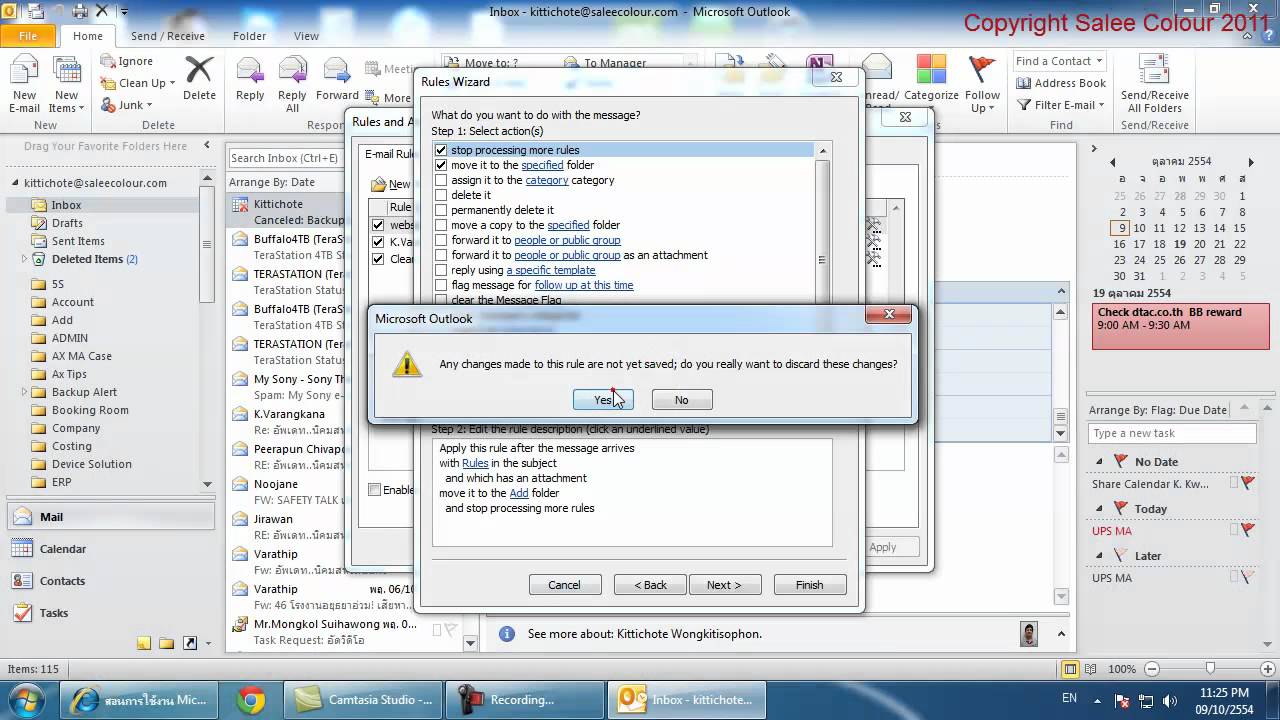
Task: Switch to the Send / Receive tab
Action: pyautogui.click(x=167, y=36)
